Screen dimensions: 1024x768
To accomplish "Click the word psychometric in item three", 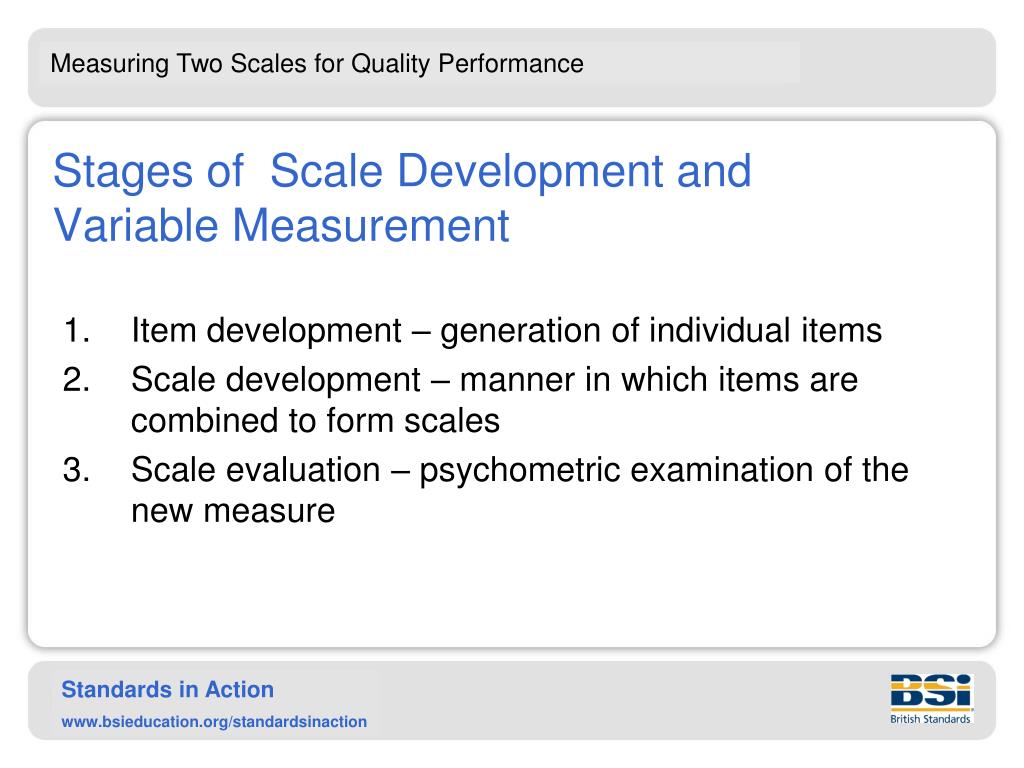I will click(x=520, y=472).
